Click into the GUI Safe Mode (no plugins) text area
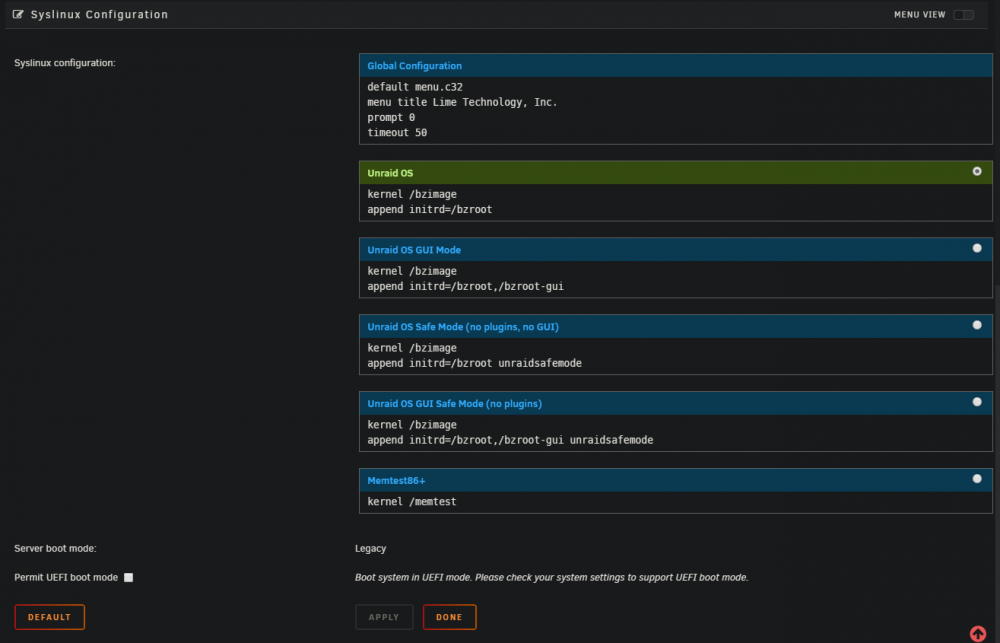This screenshot has width=1000, height=643. (x=675, y=432)
